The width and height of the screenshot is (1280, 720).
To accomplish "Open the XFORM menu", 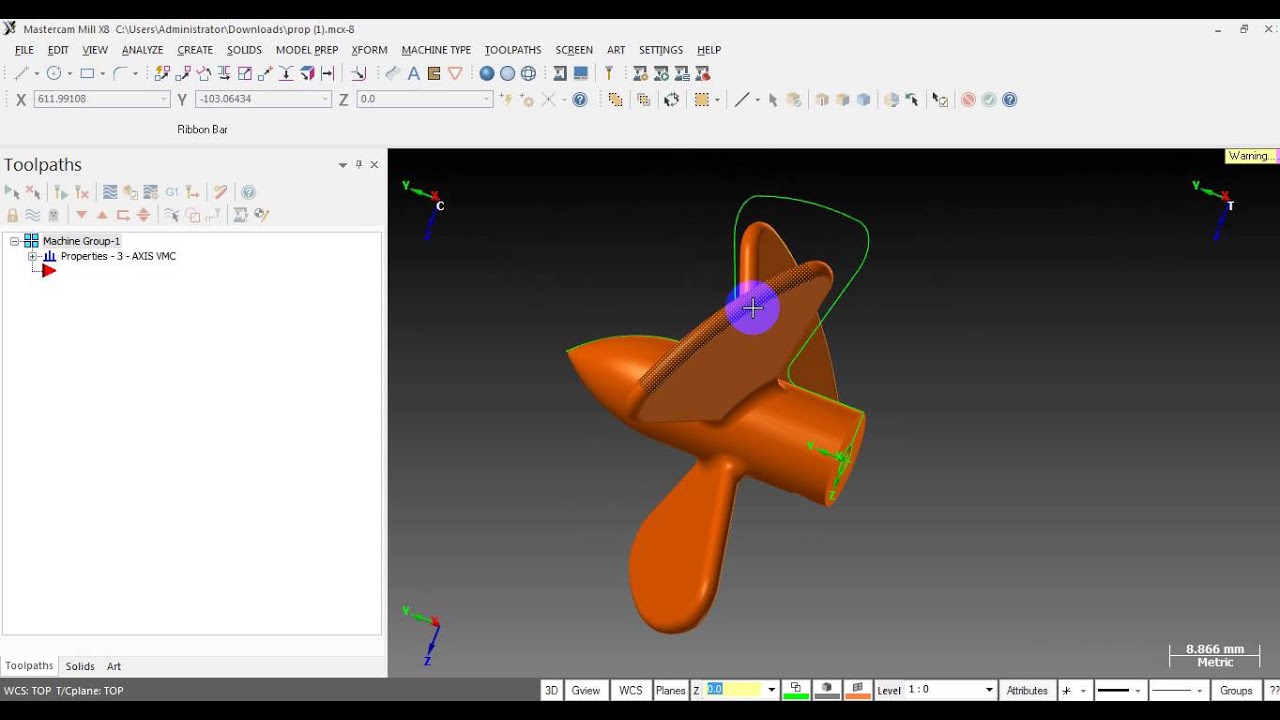I will (x=369, y=49).
